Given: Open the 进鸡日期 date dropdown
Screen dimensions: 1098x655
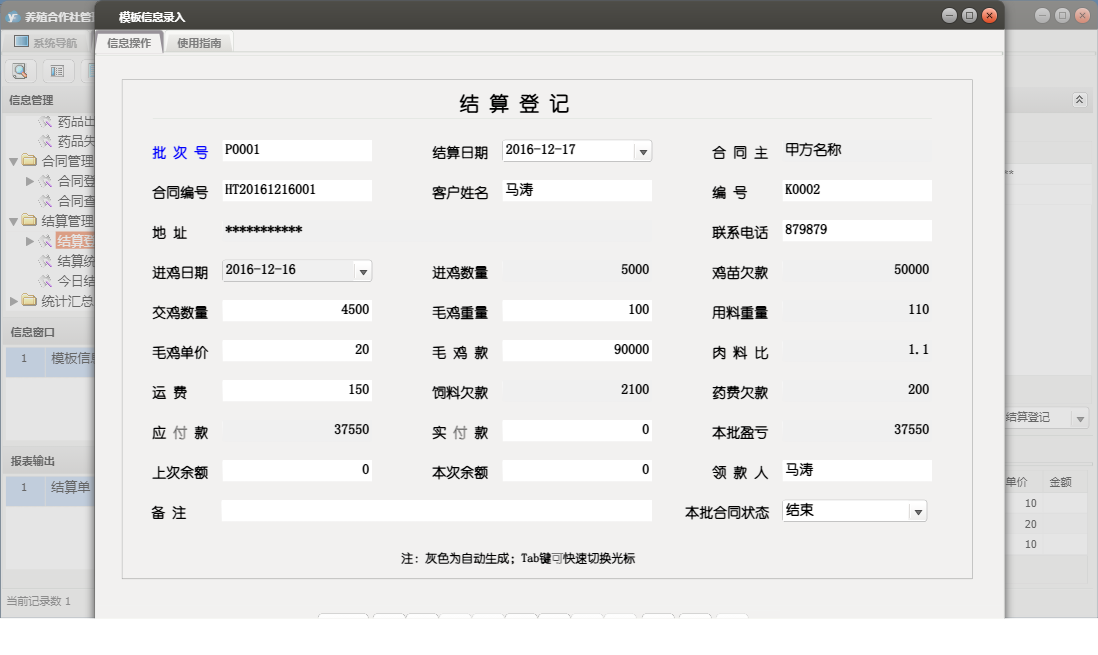Looking at the screenshot, I should (362, 270).
